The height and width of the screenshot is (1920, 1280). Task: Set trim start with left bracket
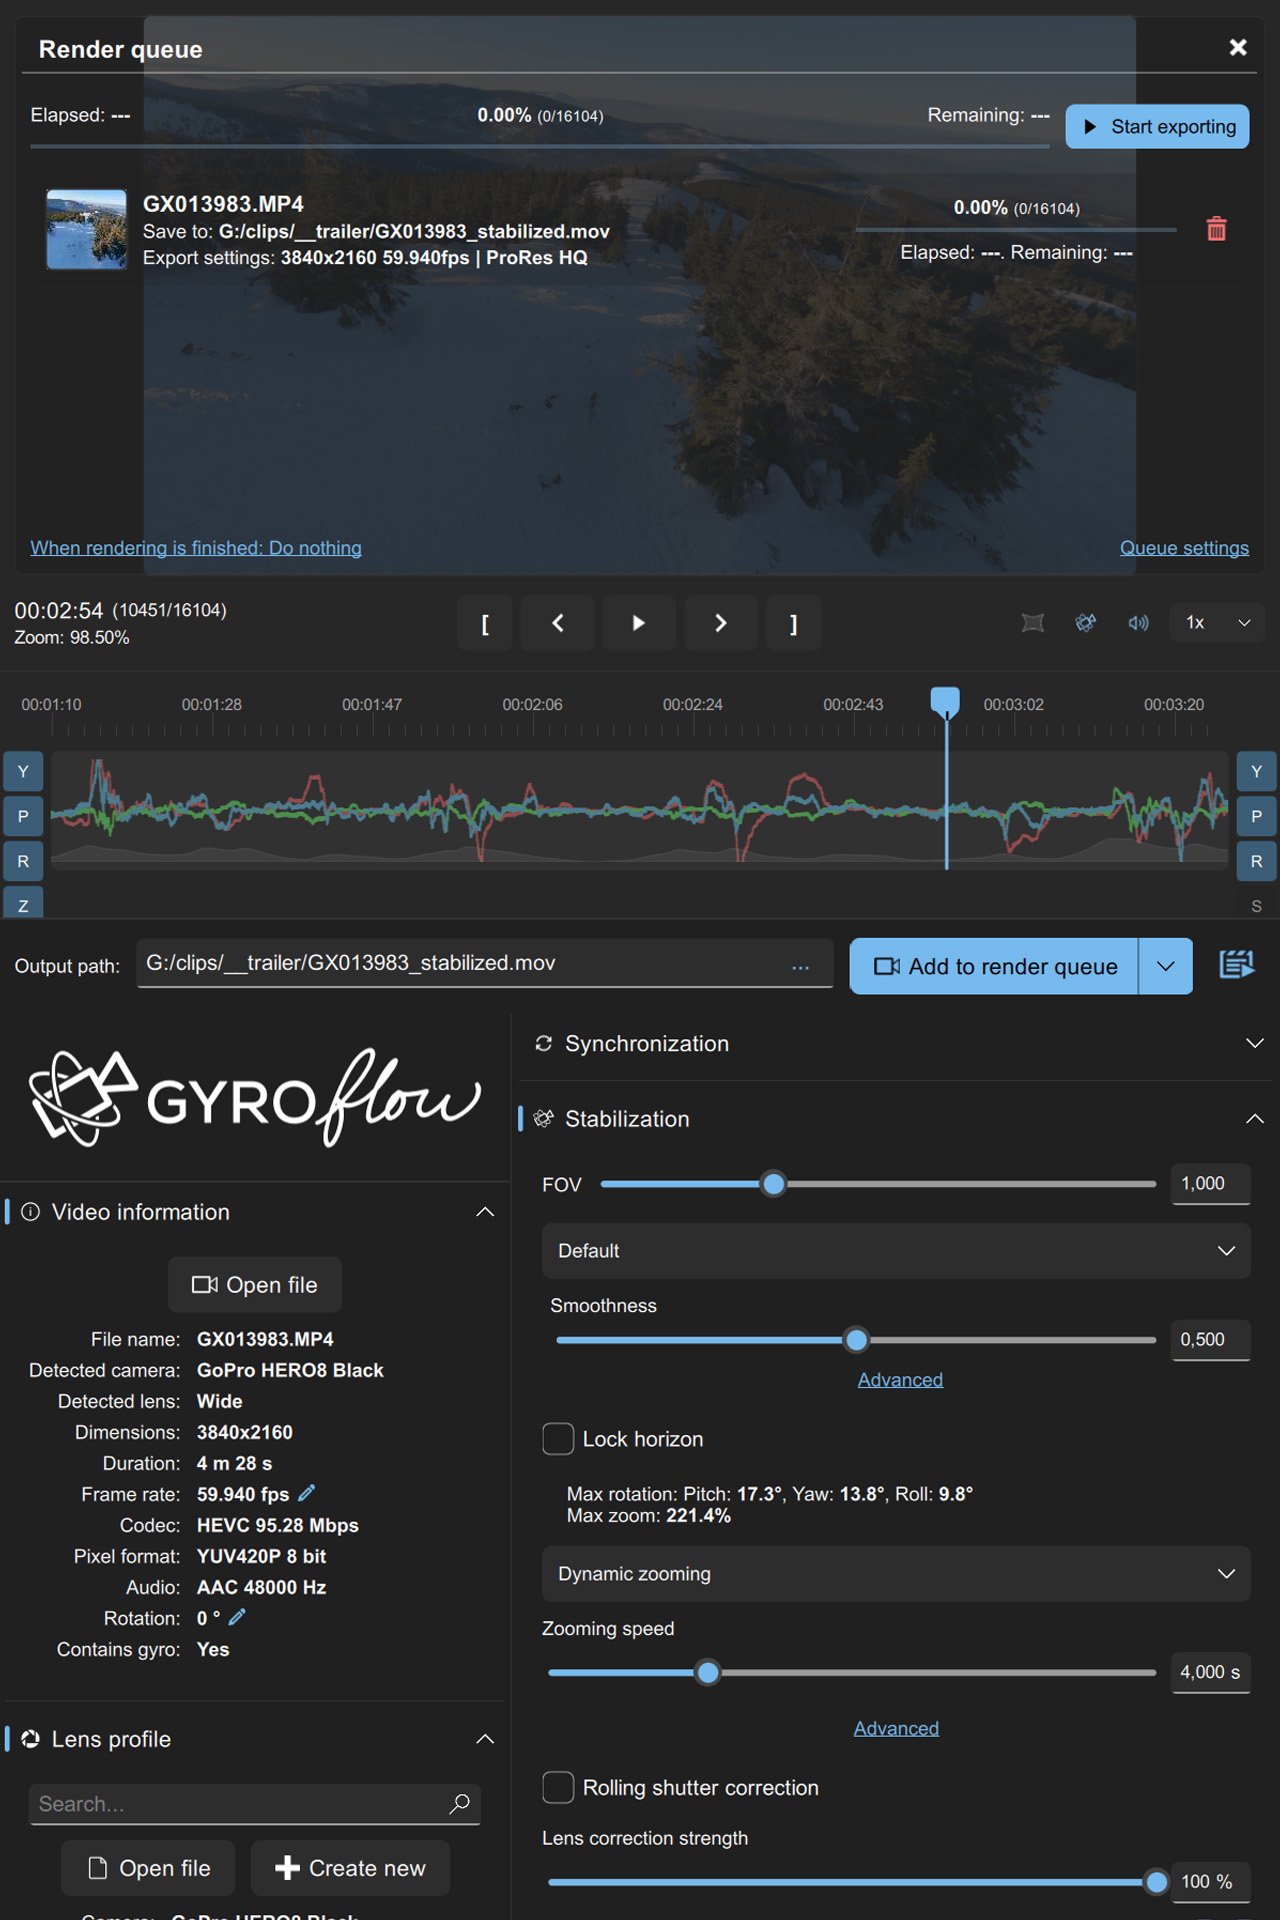pyautogui.click(x=485, y=623)
